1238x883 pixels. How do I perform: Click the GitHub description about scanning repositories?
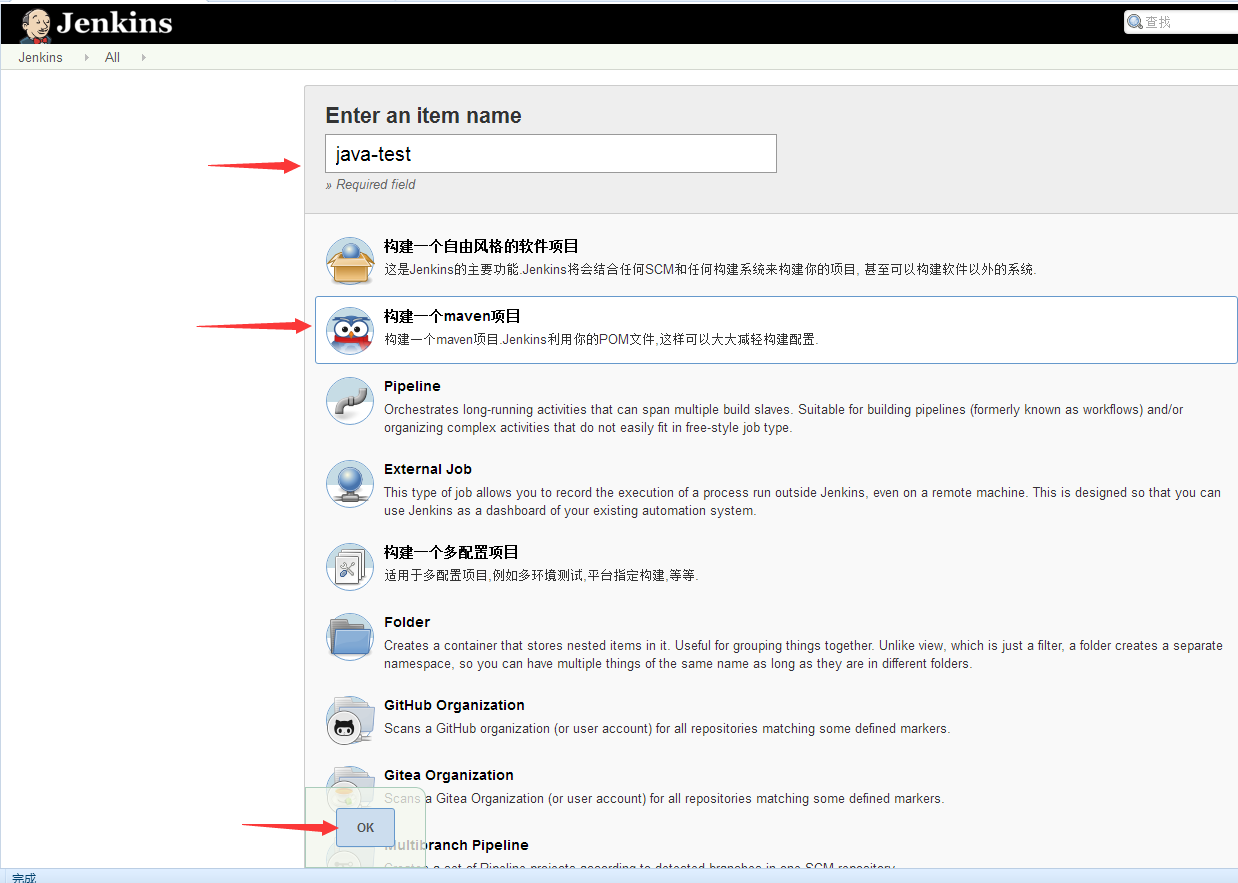[667, 728]
